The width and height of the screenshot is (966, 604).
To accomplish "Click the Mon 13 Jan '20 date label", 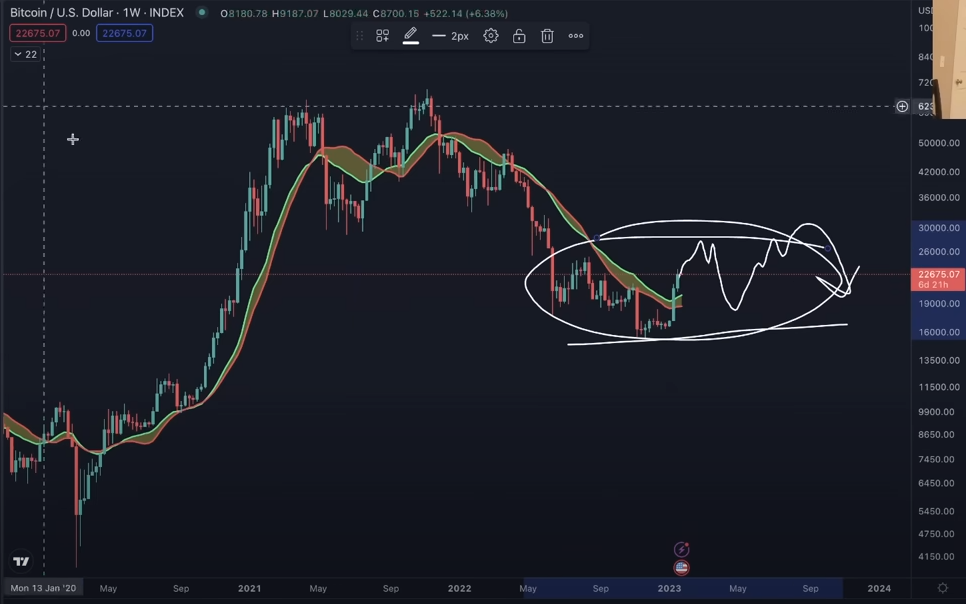I will click(x=43, y=588).
